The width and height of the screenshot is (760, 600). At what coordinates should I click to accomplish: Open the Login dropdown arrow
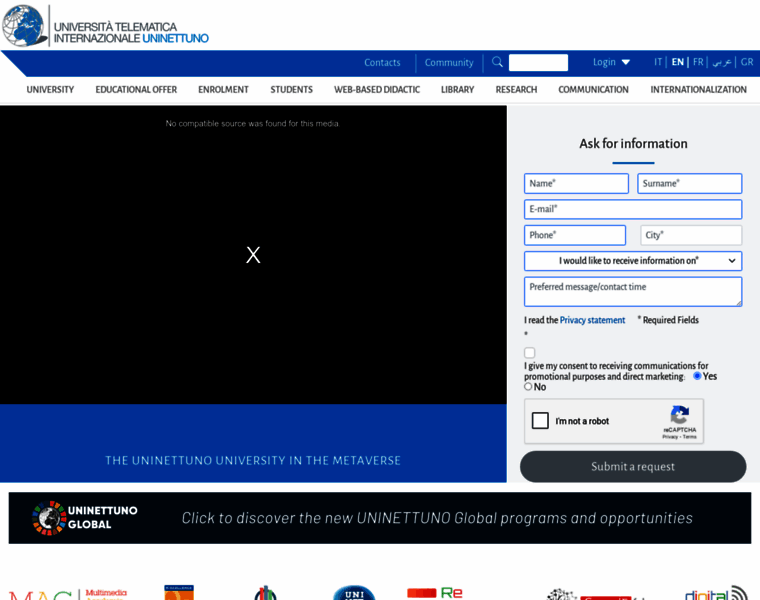pos(626,62)
